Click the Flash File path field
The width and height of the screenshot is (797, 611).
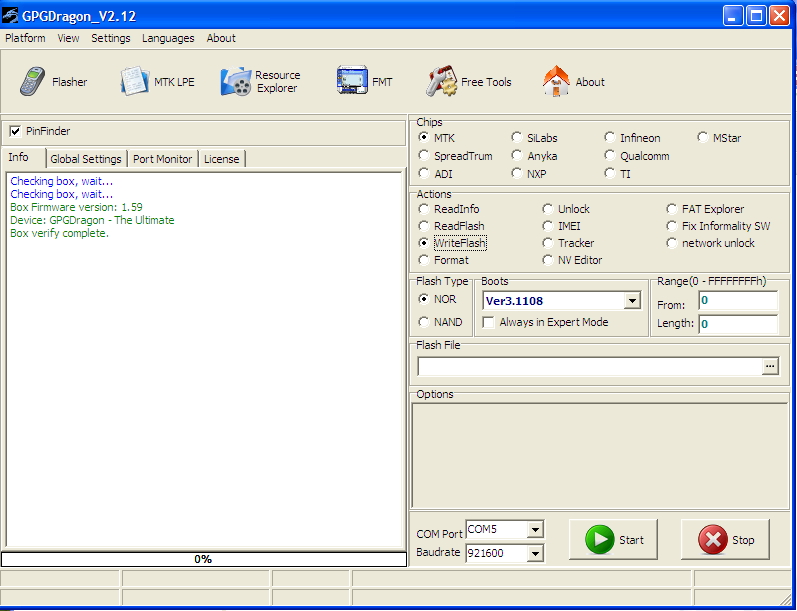[x=590, y=366]
